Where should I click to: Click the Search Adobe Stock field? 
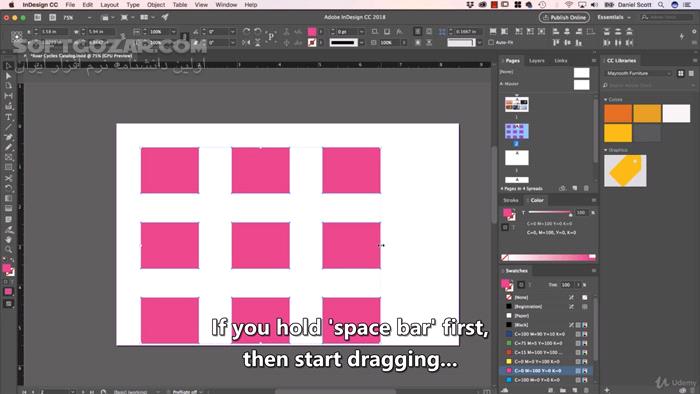click(x=648, y=85)
